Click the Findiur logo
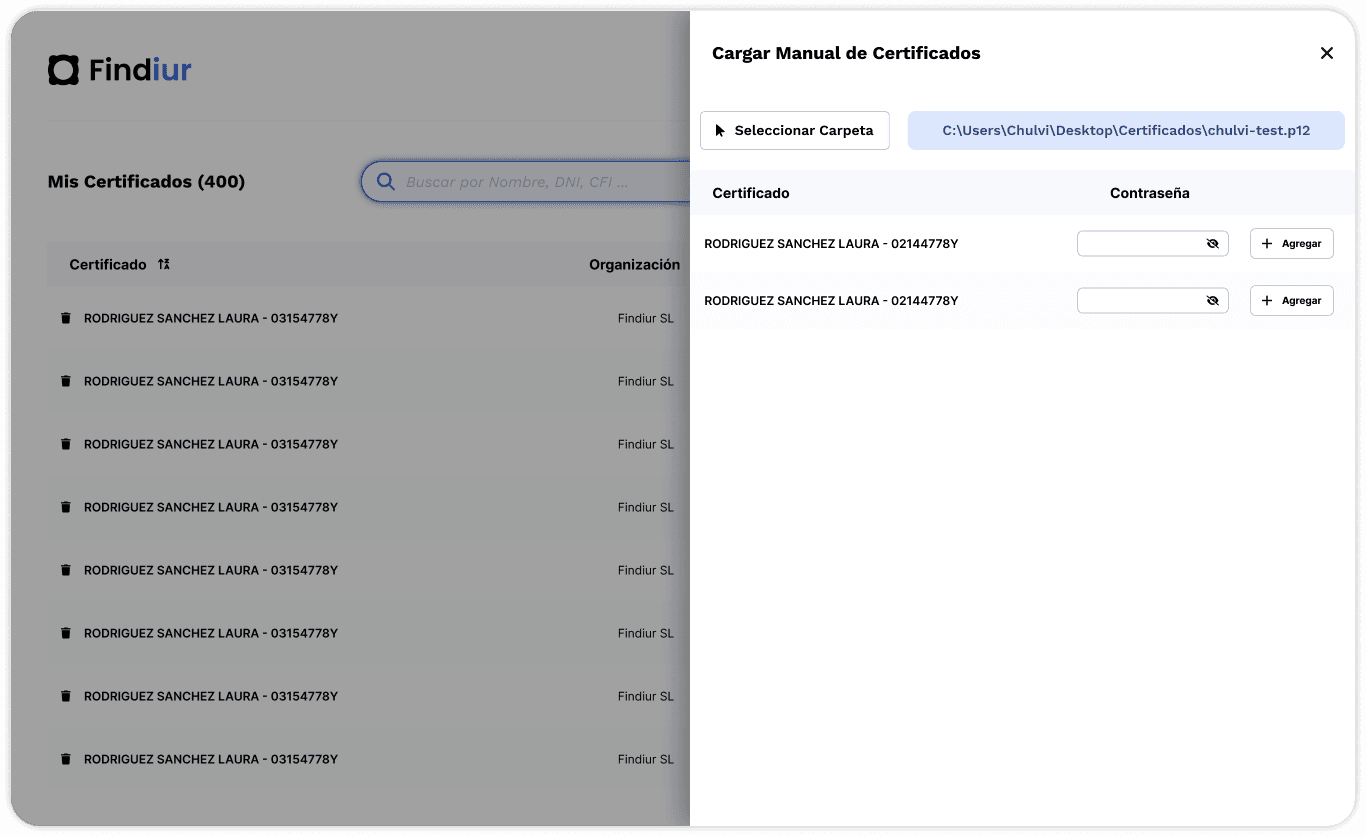 point(120,70)
